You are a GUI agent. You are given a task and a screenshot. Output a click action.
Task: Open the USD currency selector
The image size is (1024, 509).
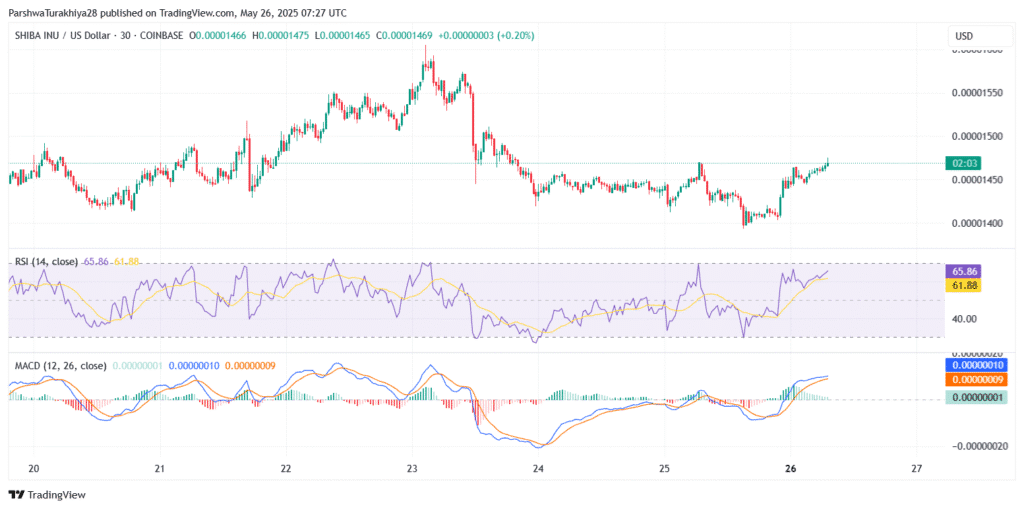coord(964,36)
